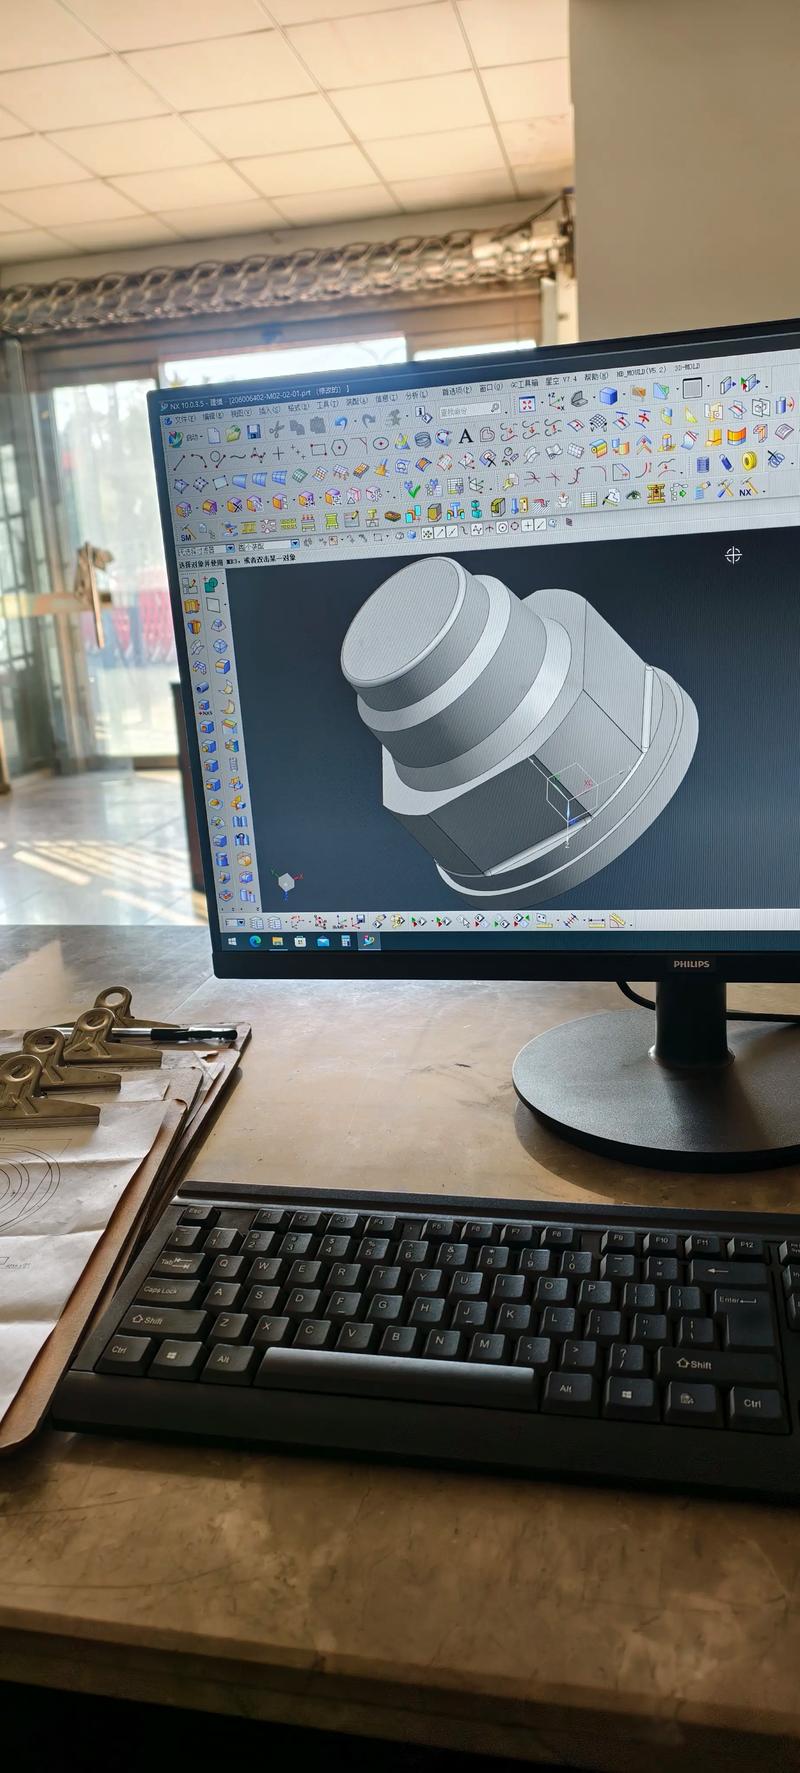Choose the Polygon hexagon tool

pyautogui.click(x=340, y=447)
